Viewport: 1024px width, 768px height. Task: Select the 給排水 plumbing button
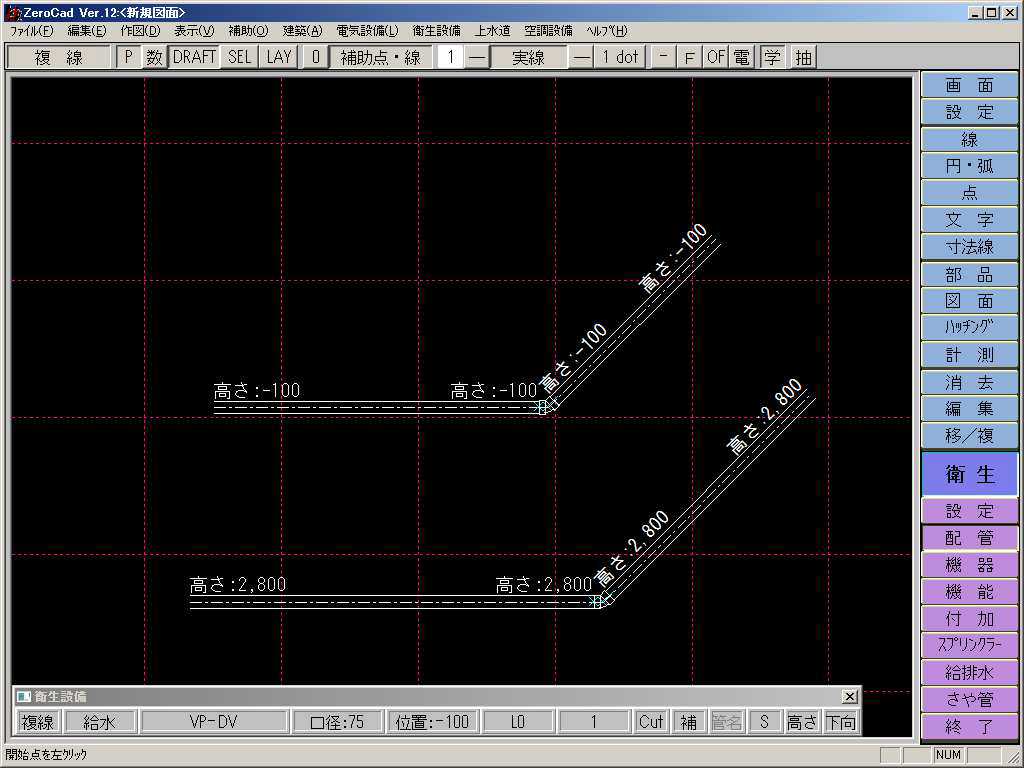coord(969,673)
